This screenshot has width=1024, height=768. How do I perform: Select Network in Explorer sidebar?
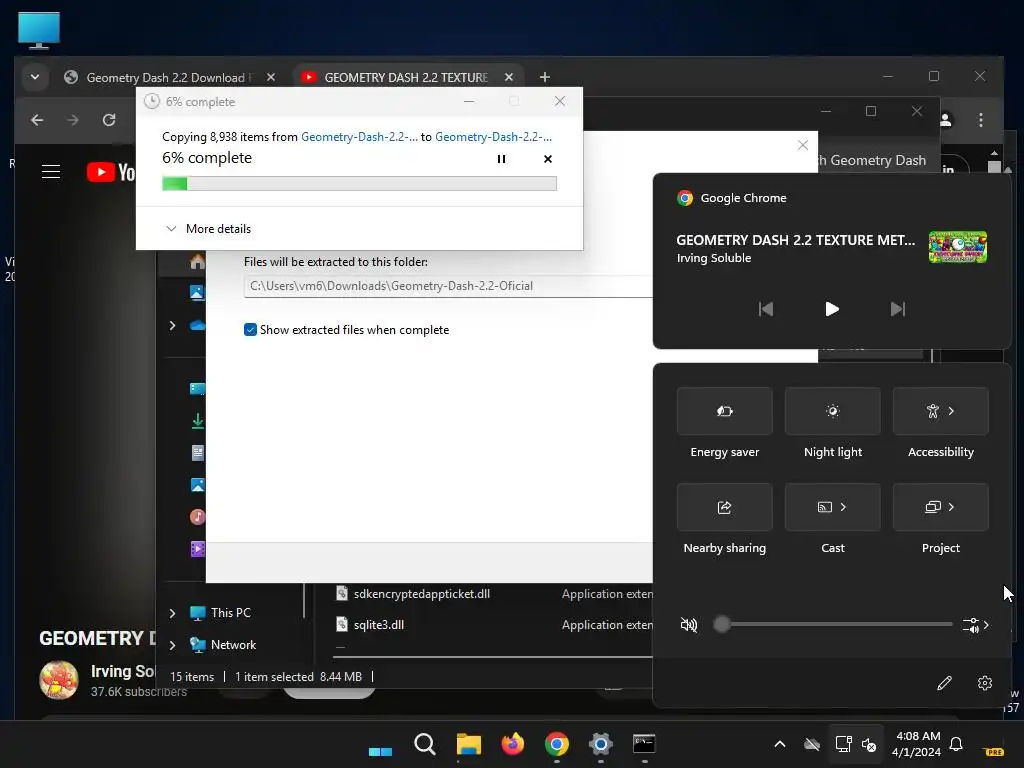(223, 645)
